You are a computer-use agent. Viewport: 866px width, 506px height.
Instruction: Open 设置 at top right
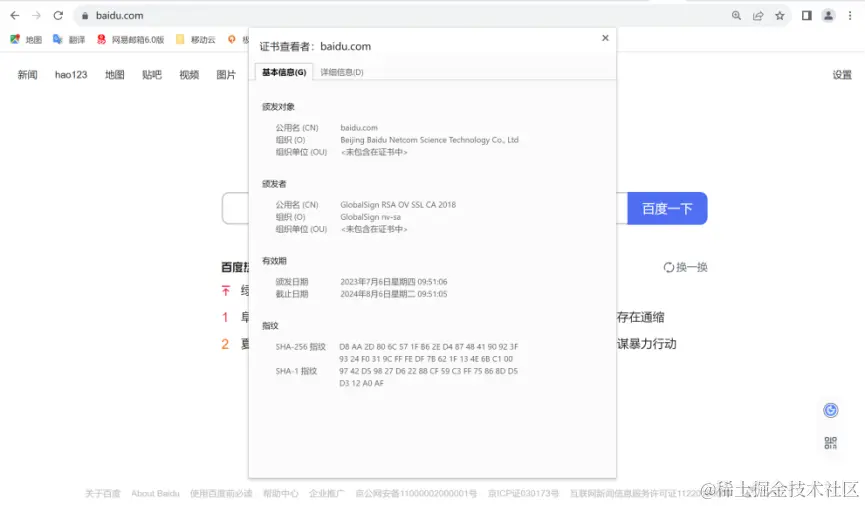842,75
